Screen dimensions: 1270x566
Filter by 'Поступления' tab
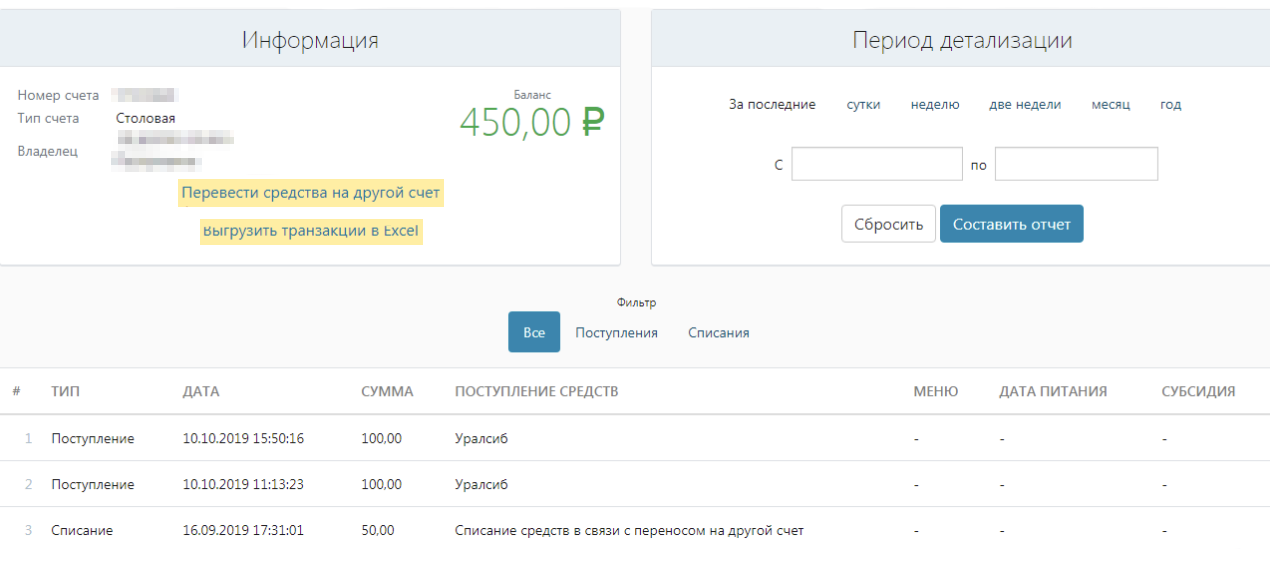[616, 333]
